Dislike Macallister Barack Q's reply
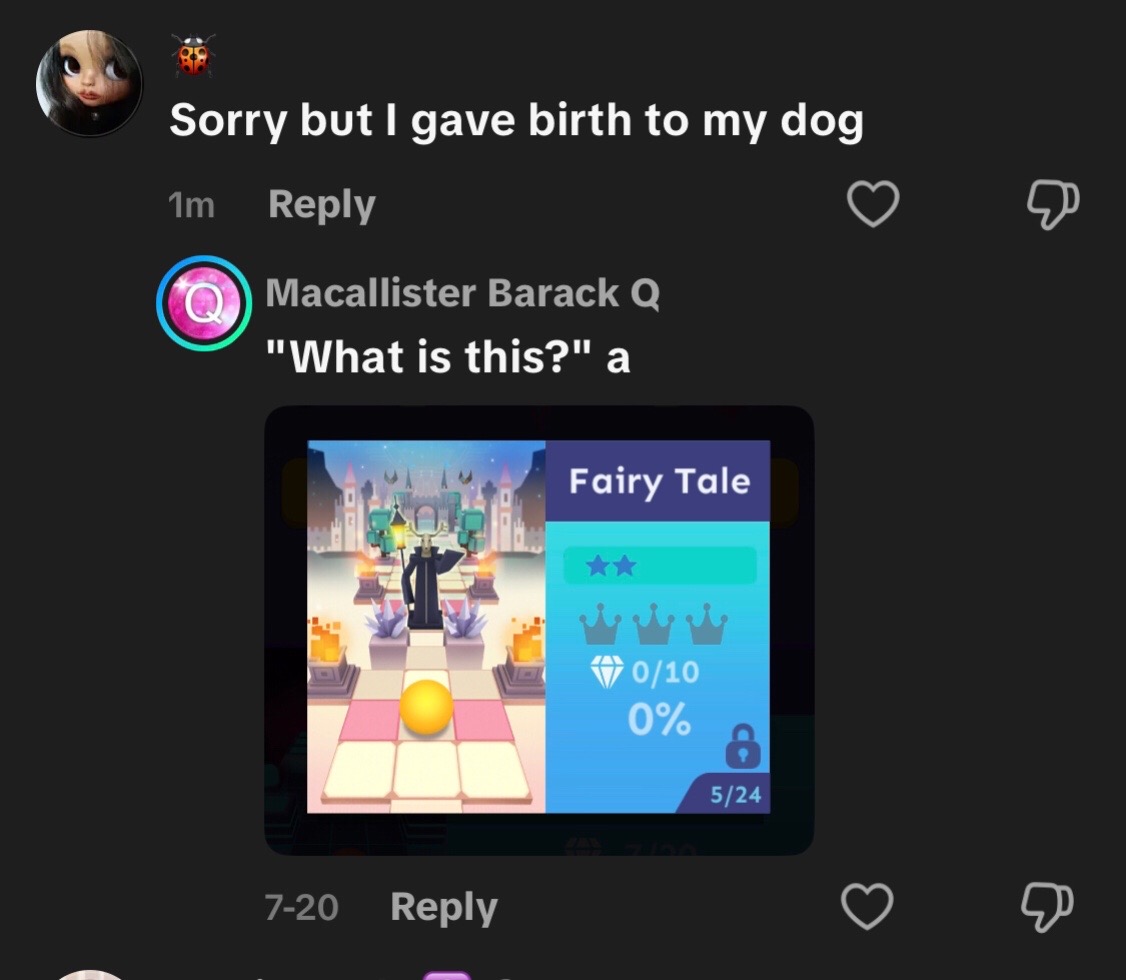The width and height of the screenshot is (1126, 980). coord(1047,907)
